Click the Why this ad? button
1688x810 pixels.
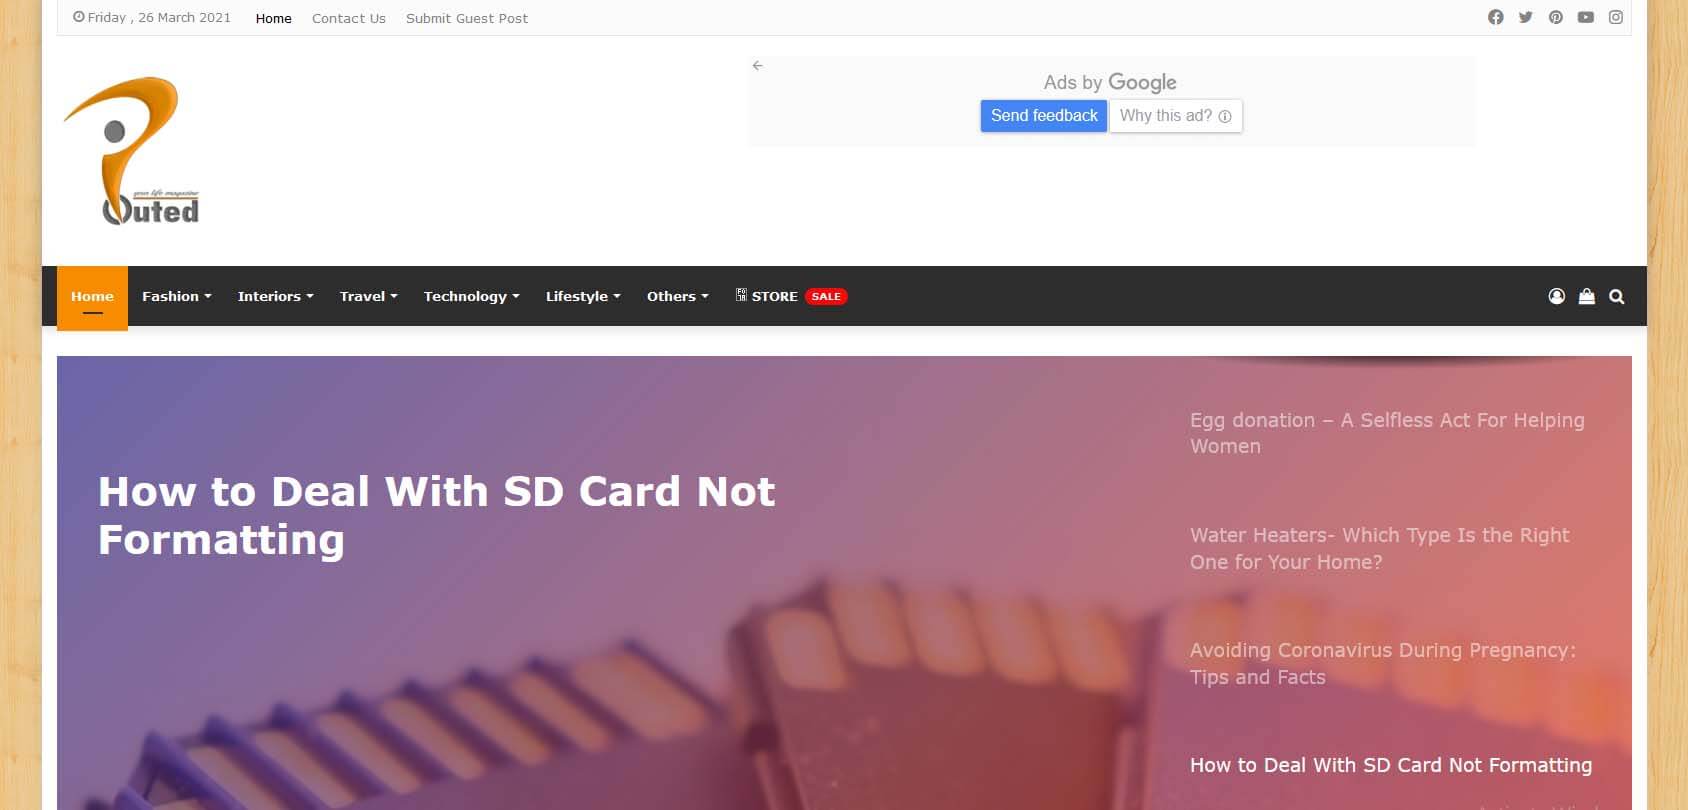click(1175, 116)
